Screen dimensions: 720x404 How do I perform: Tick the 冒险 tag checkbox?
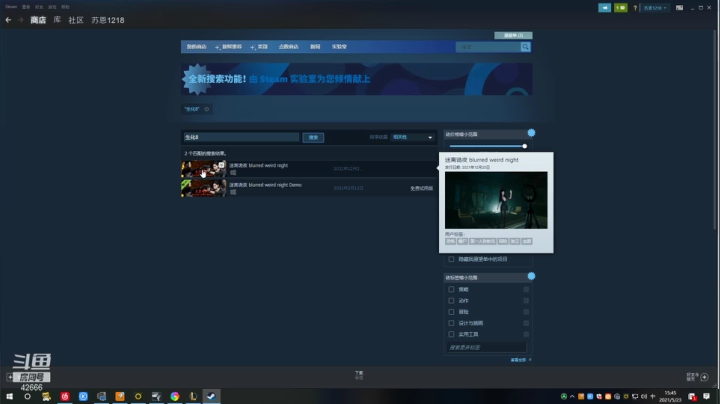[451, 312]
